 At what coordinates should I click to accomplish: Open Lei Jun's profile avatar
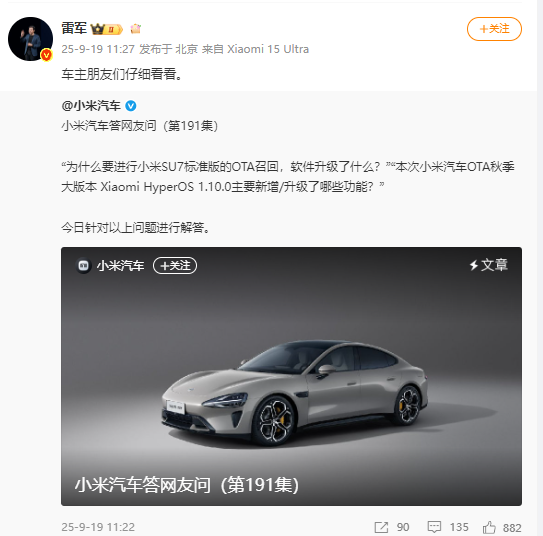click(x=30, y=39)
